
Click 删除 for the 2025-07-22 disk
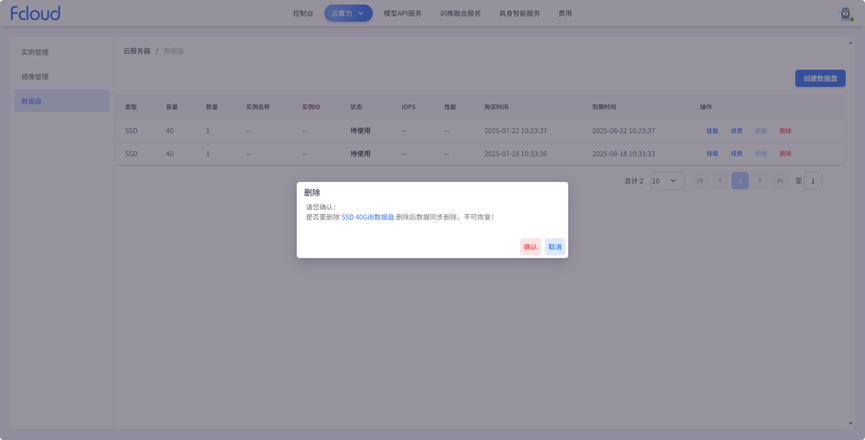tap(785, 131)
